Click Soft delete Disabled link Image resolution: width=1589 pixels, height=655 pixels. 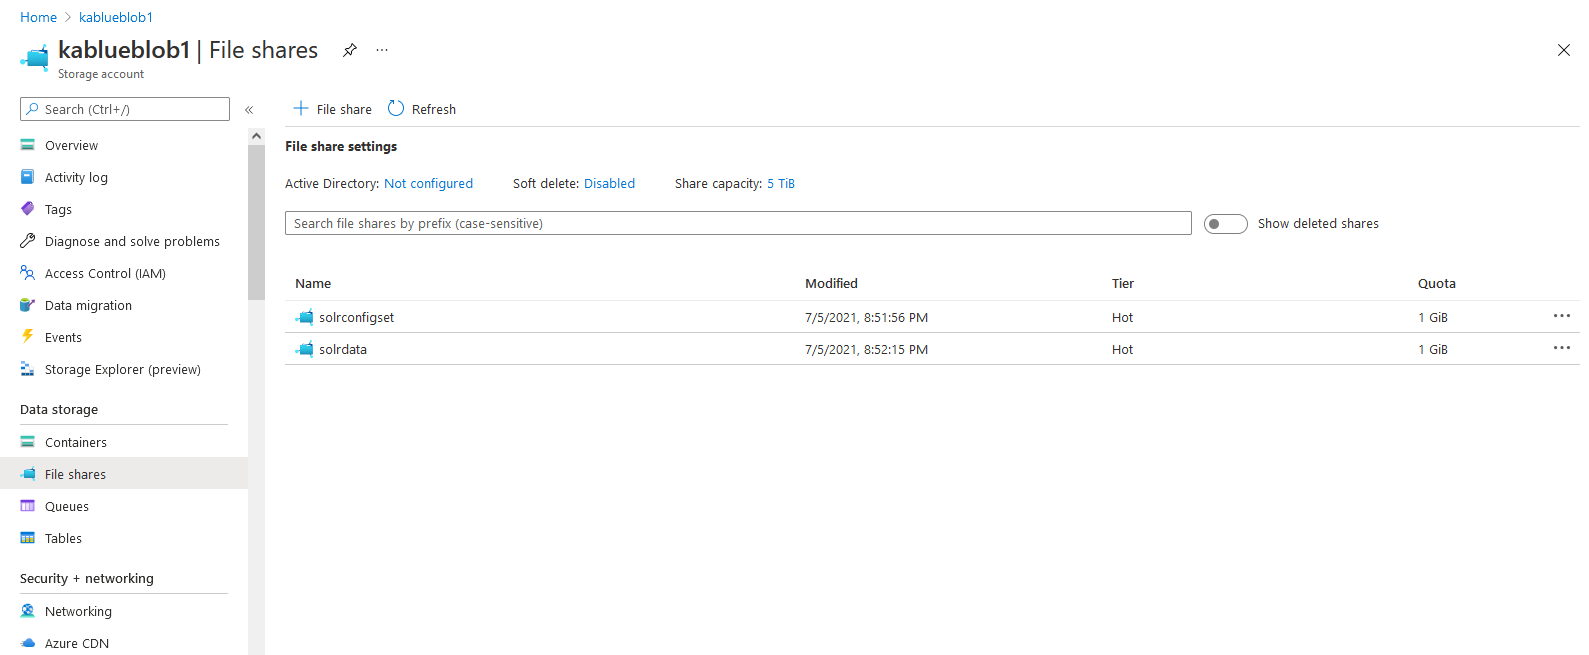(609, 184)
